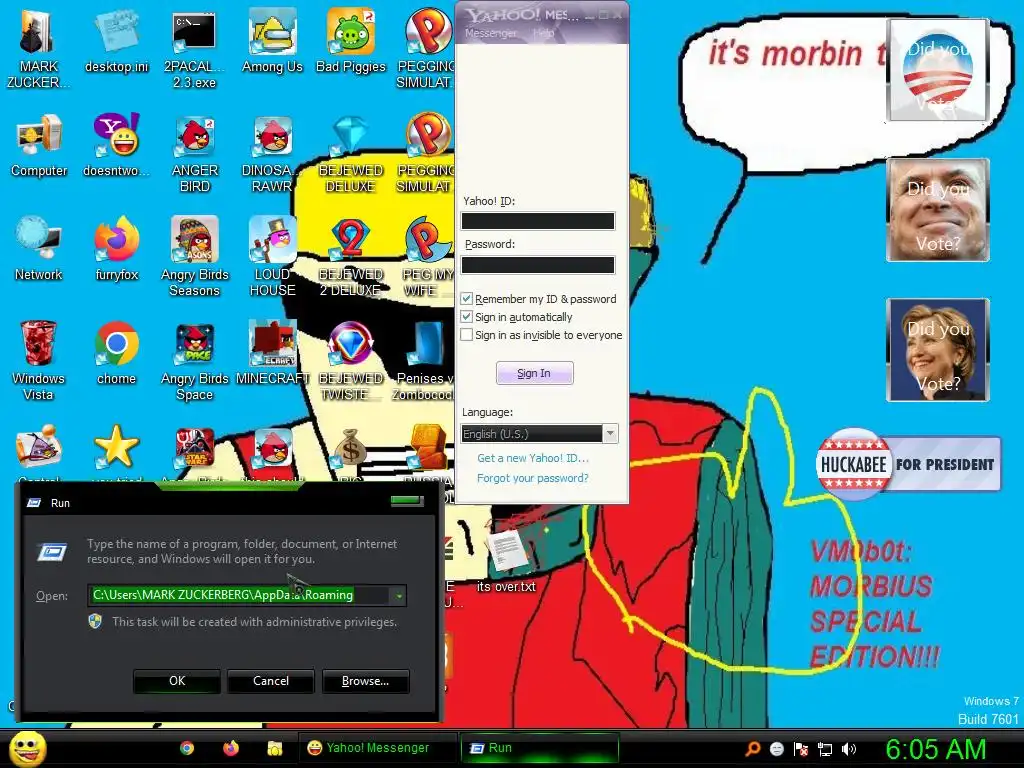The width and height of the screenshot is (1024, 768).
Task: Open the Windows Vista recycle bin icon
Action: [38, 360]
